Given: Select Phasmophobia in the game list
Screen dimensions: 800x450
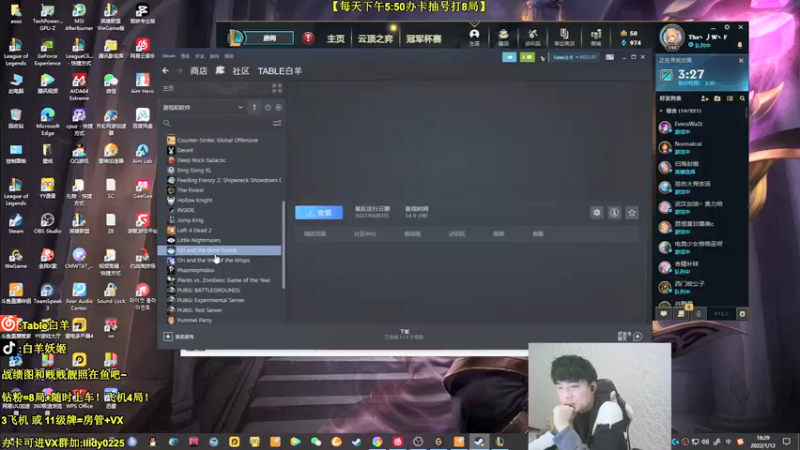Looking at the screenshot, I should point(195,270).
